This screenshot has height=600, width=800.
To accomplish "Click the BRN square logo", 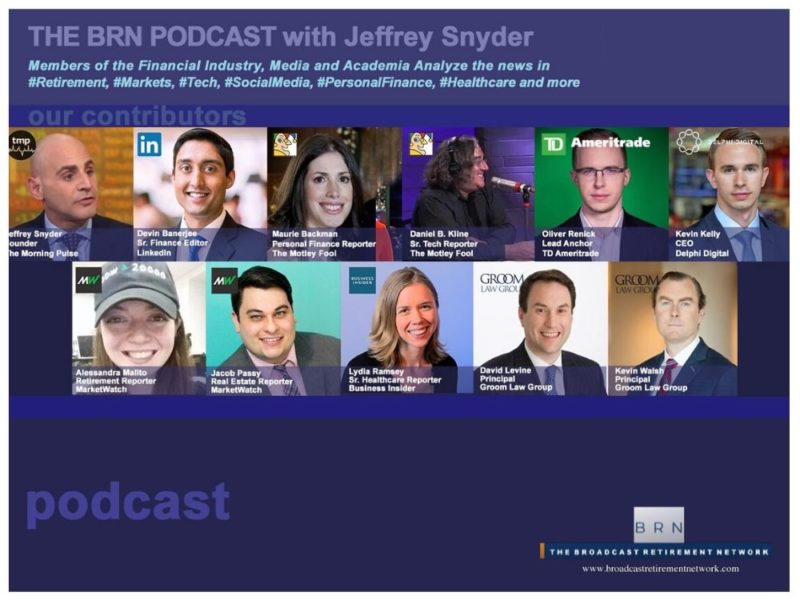I will [659, 525].
